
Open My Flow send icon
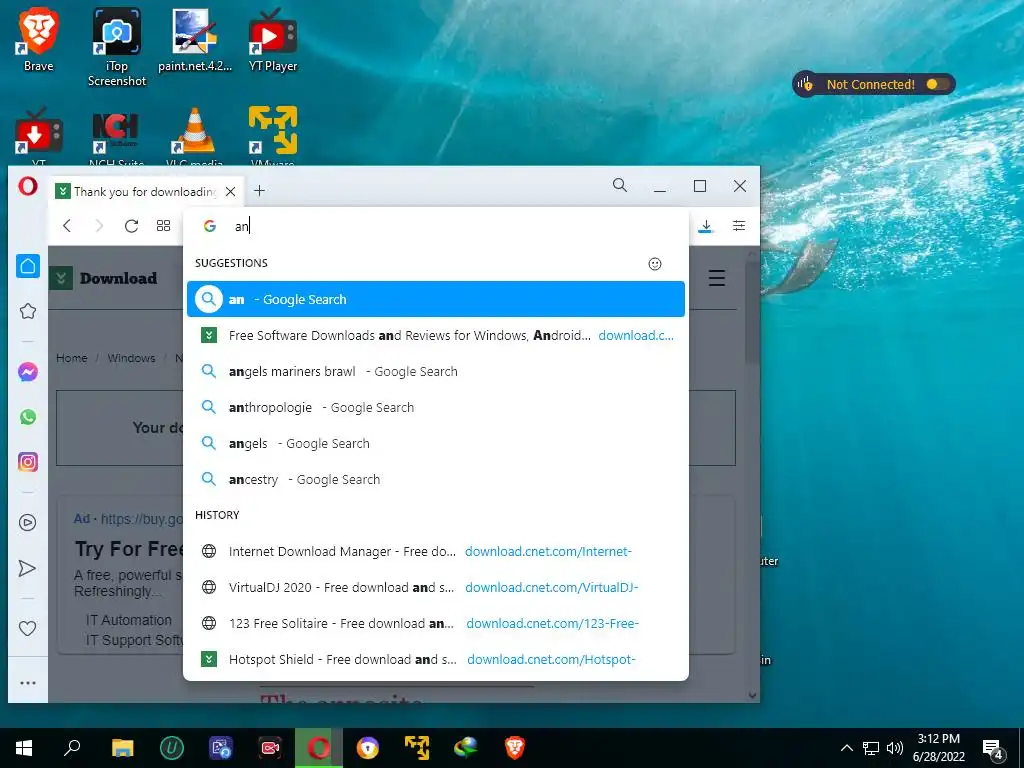[27, 568]
